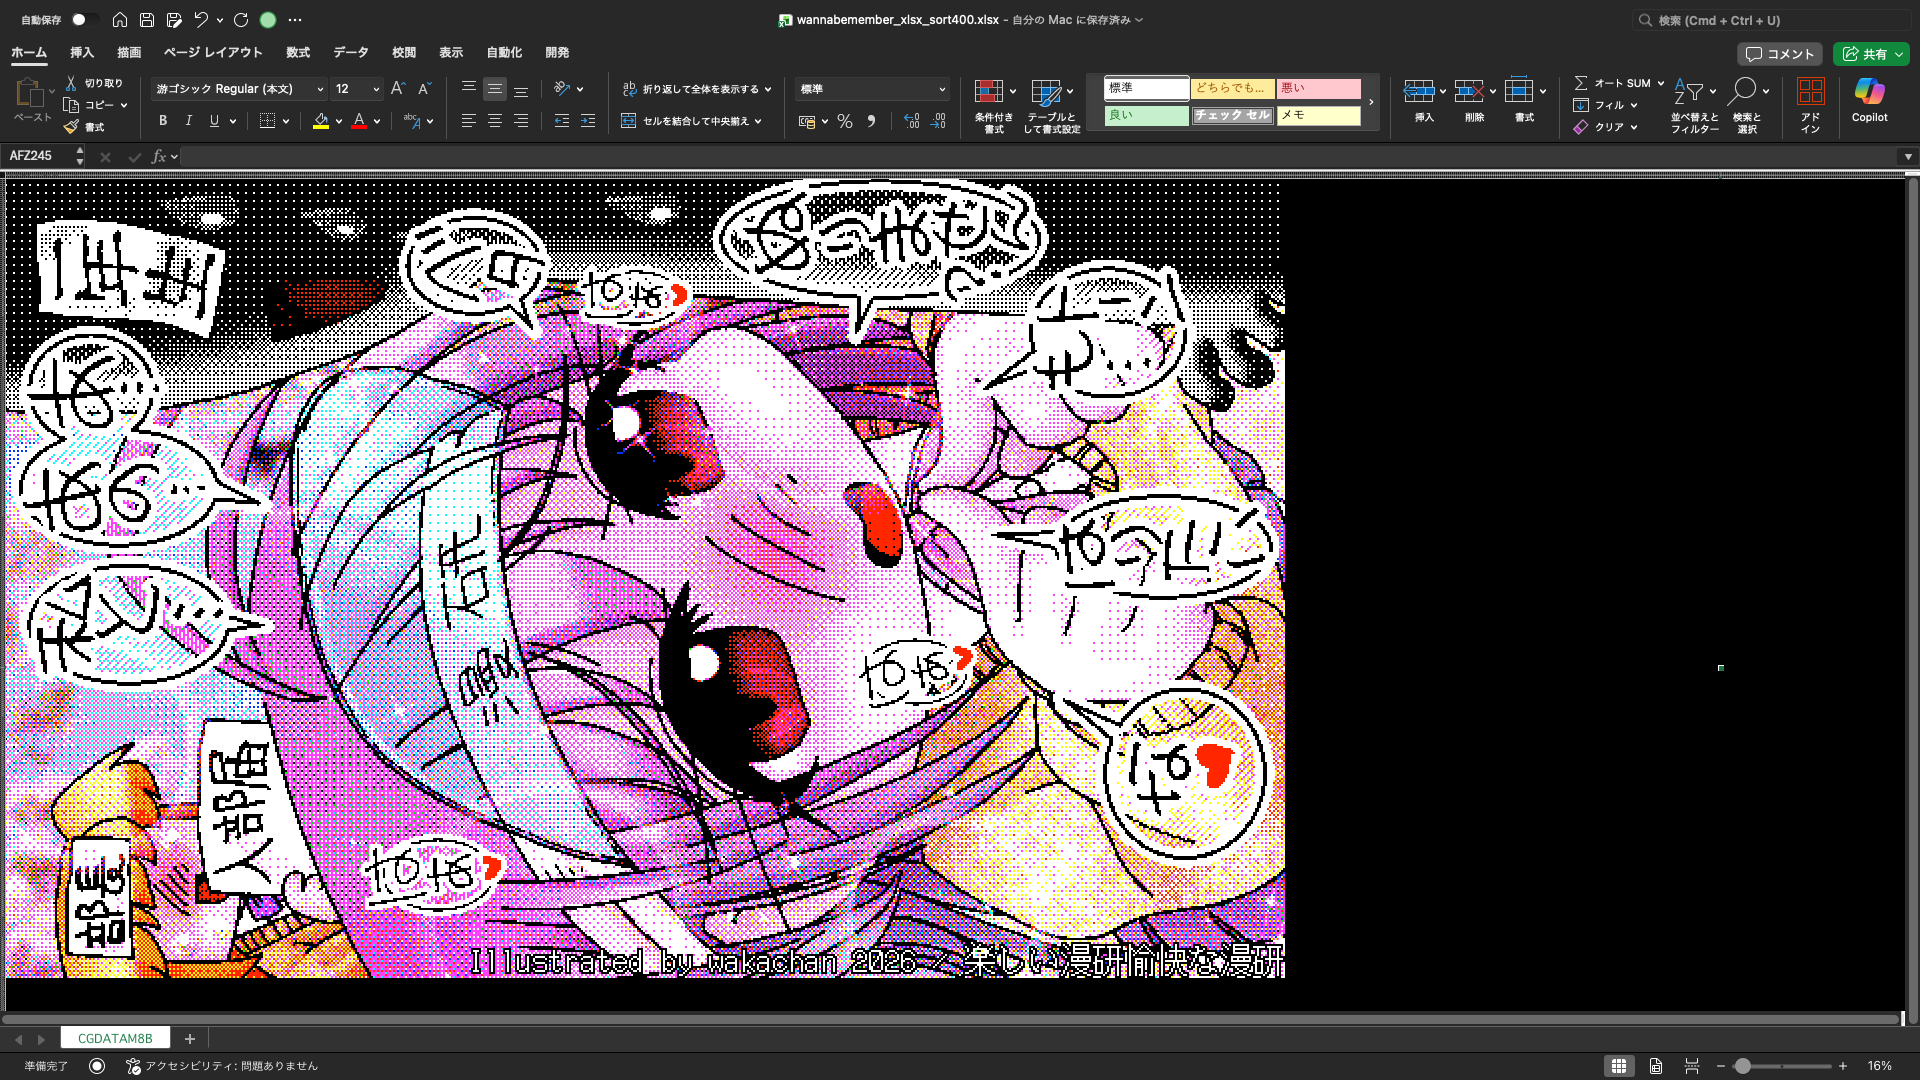Screen dimensions: 1920x1080
Task: Toggle bold formatting
Action: (162, 120)
